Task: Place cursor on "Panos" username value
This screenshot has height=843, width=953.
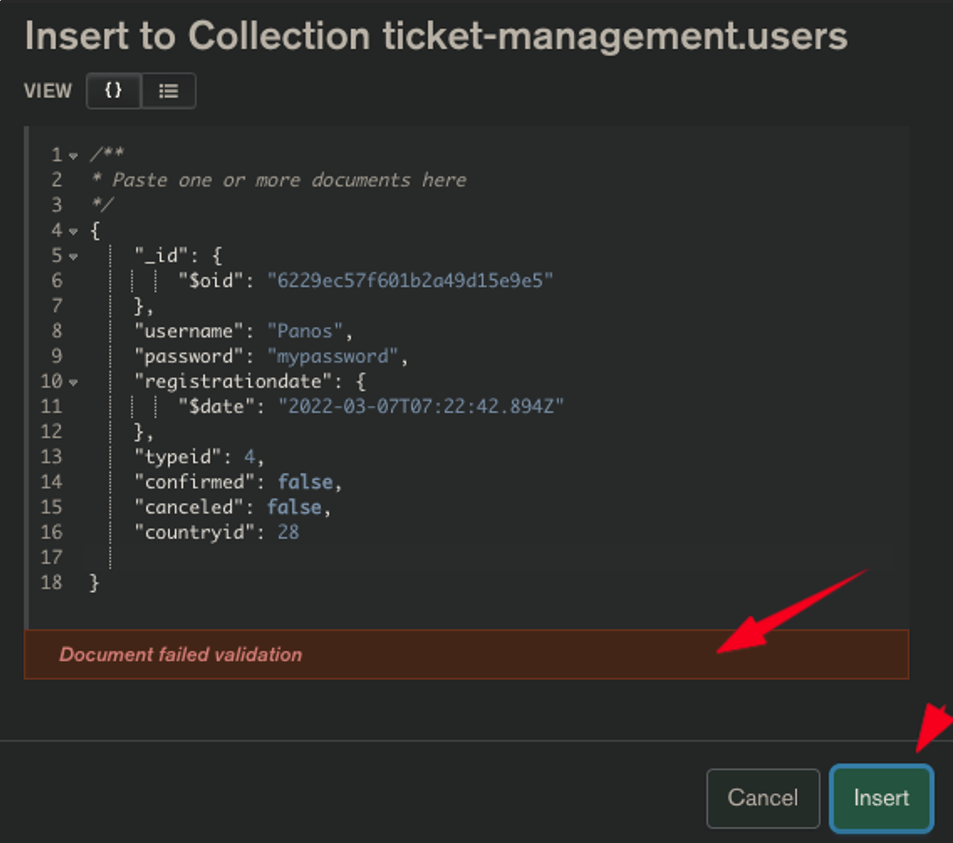Action: (x=305, y=331)
